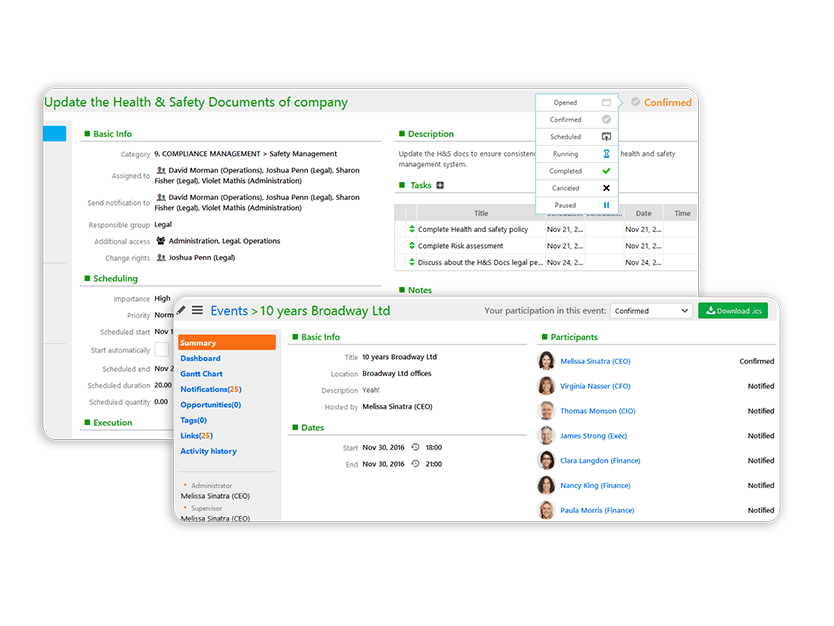This screenshot has width=834, height=626.
Task: Open the Gantt Chart sidebar item
Action: tap(202, 374)
